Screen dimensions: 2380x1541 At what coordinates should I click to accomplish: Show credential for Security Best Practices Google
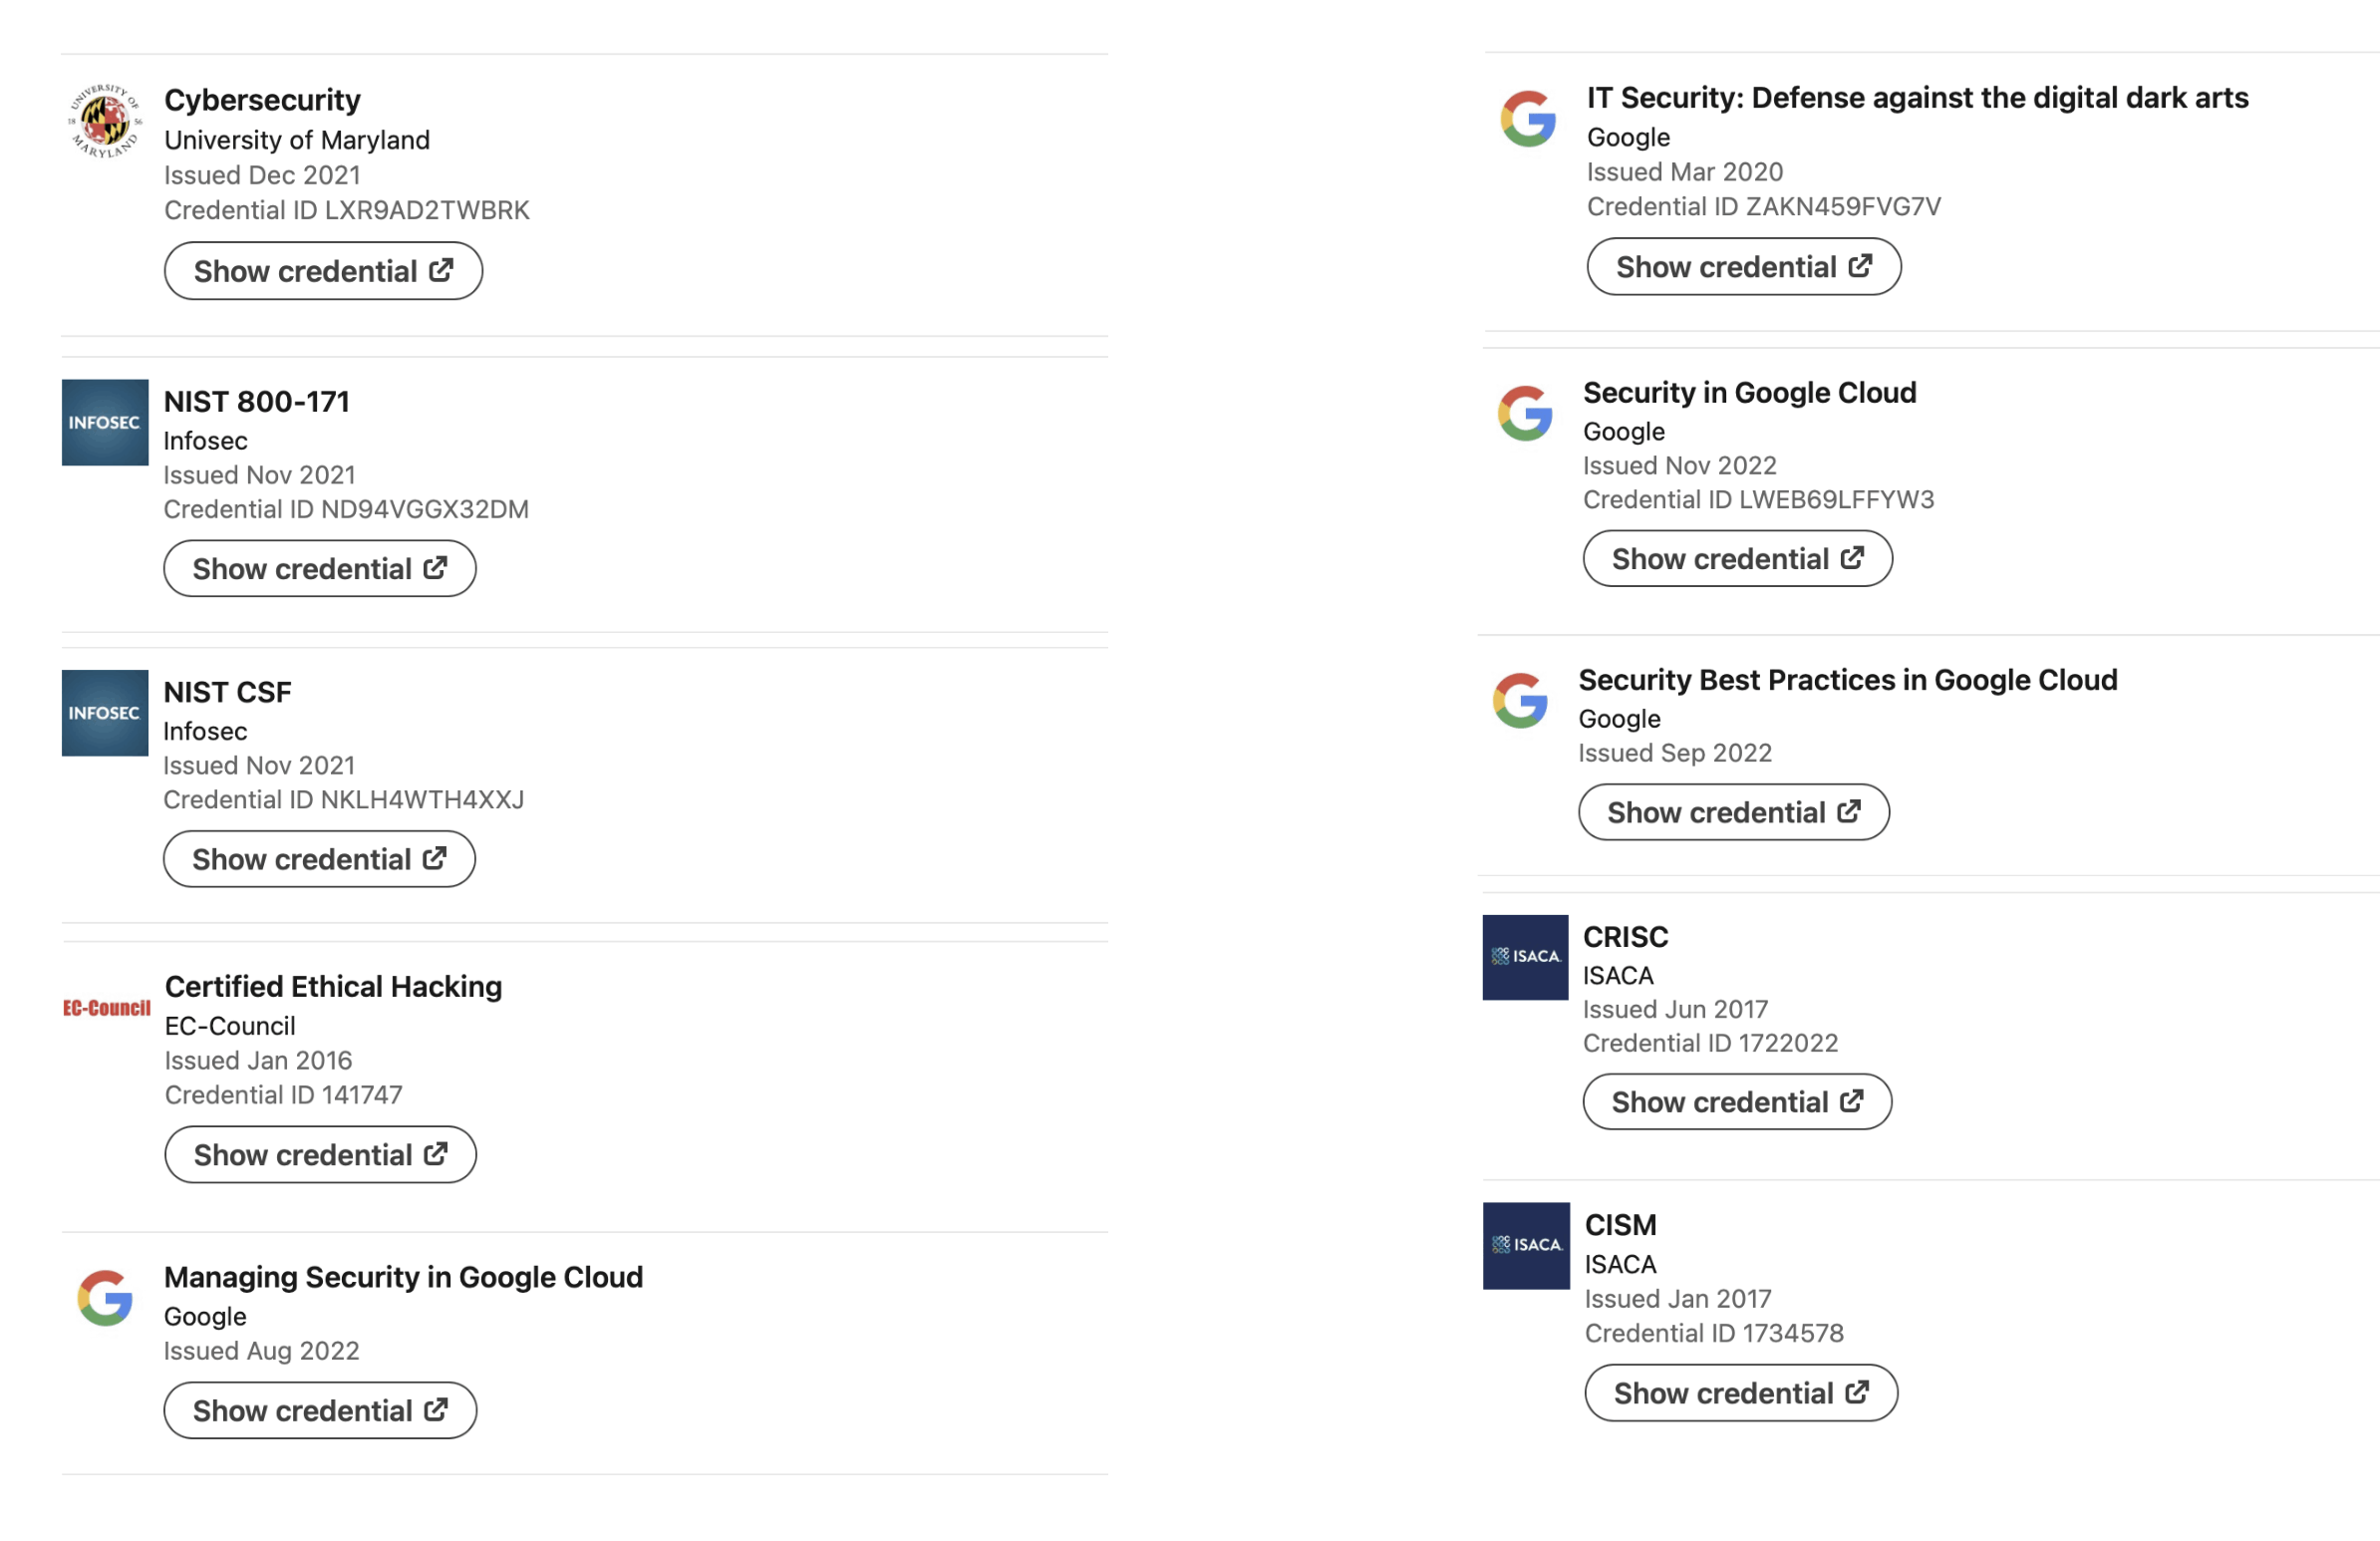[1736, 810]
